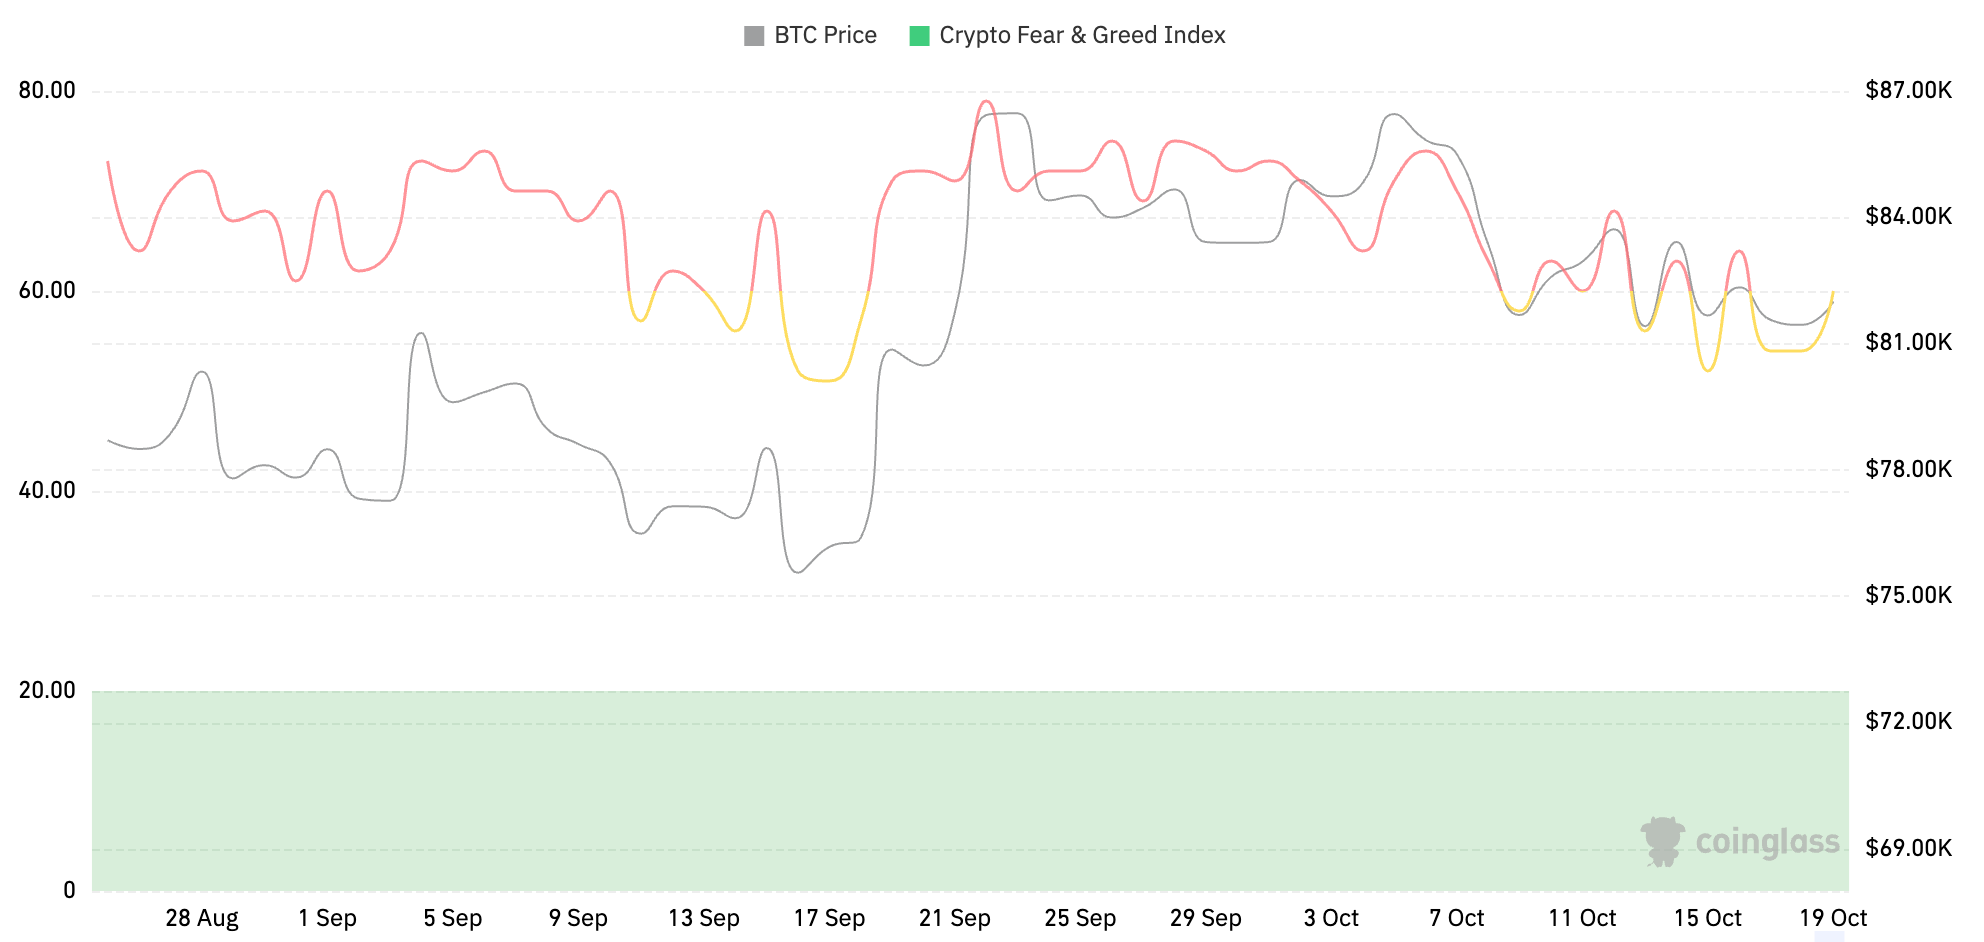The height and width of the screenshot is (942, 1984).
Task: Click the 80.00 index axis label
Action: [47, 91]
